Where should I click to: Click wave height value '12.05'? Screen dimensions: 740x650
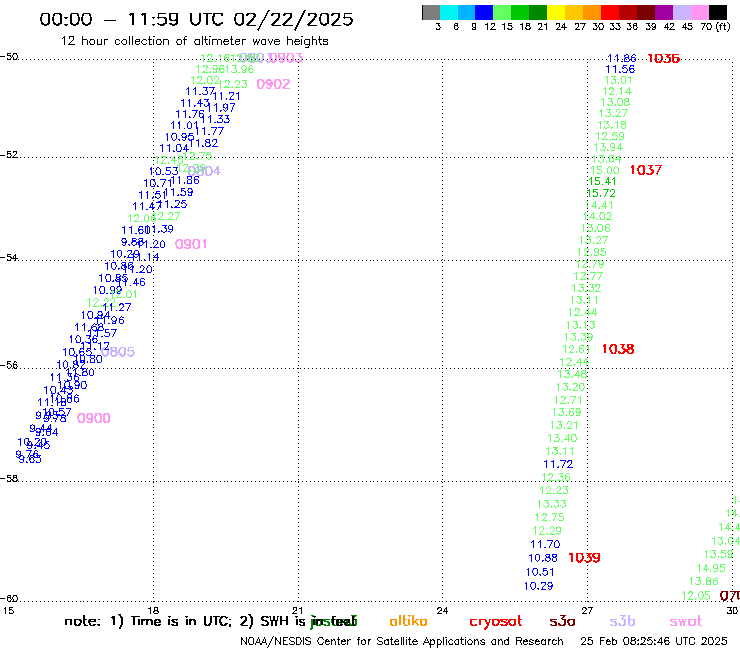click(696, 595)
